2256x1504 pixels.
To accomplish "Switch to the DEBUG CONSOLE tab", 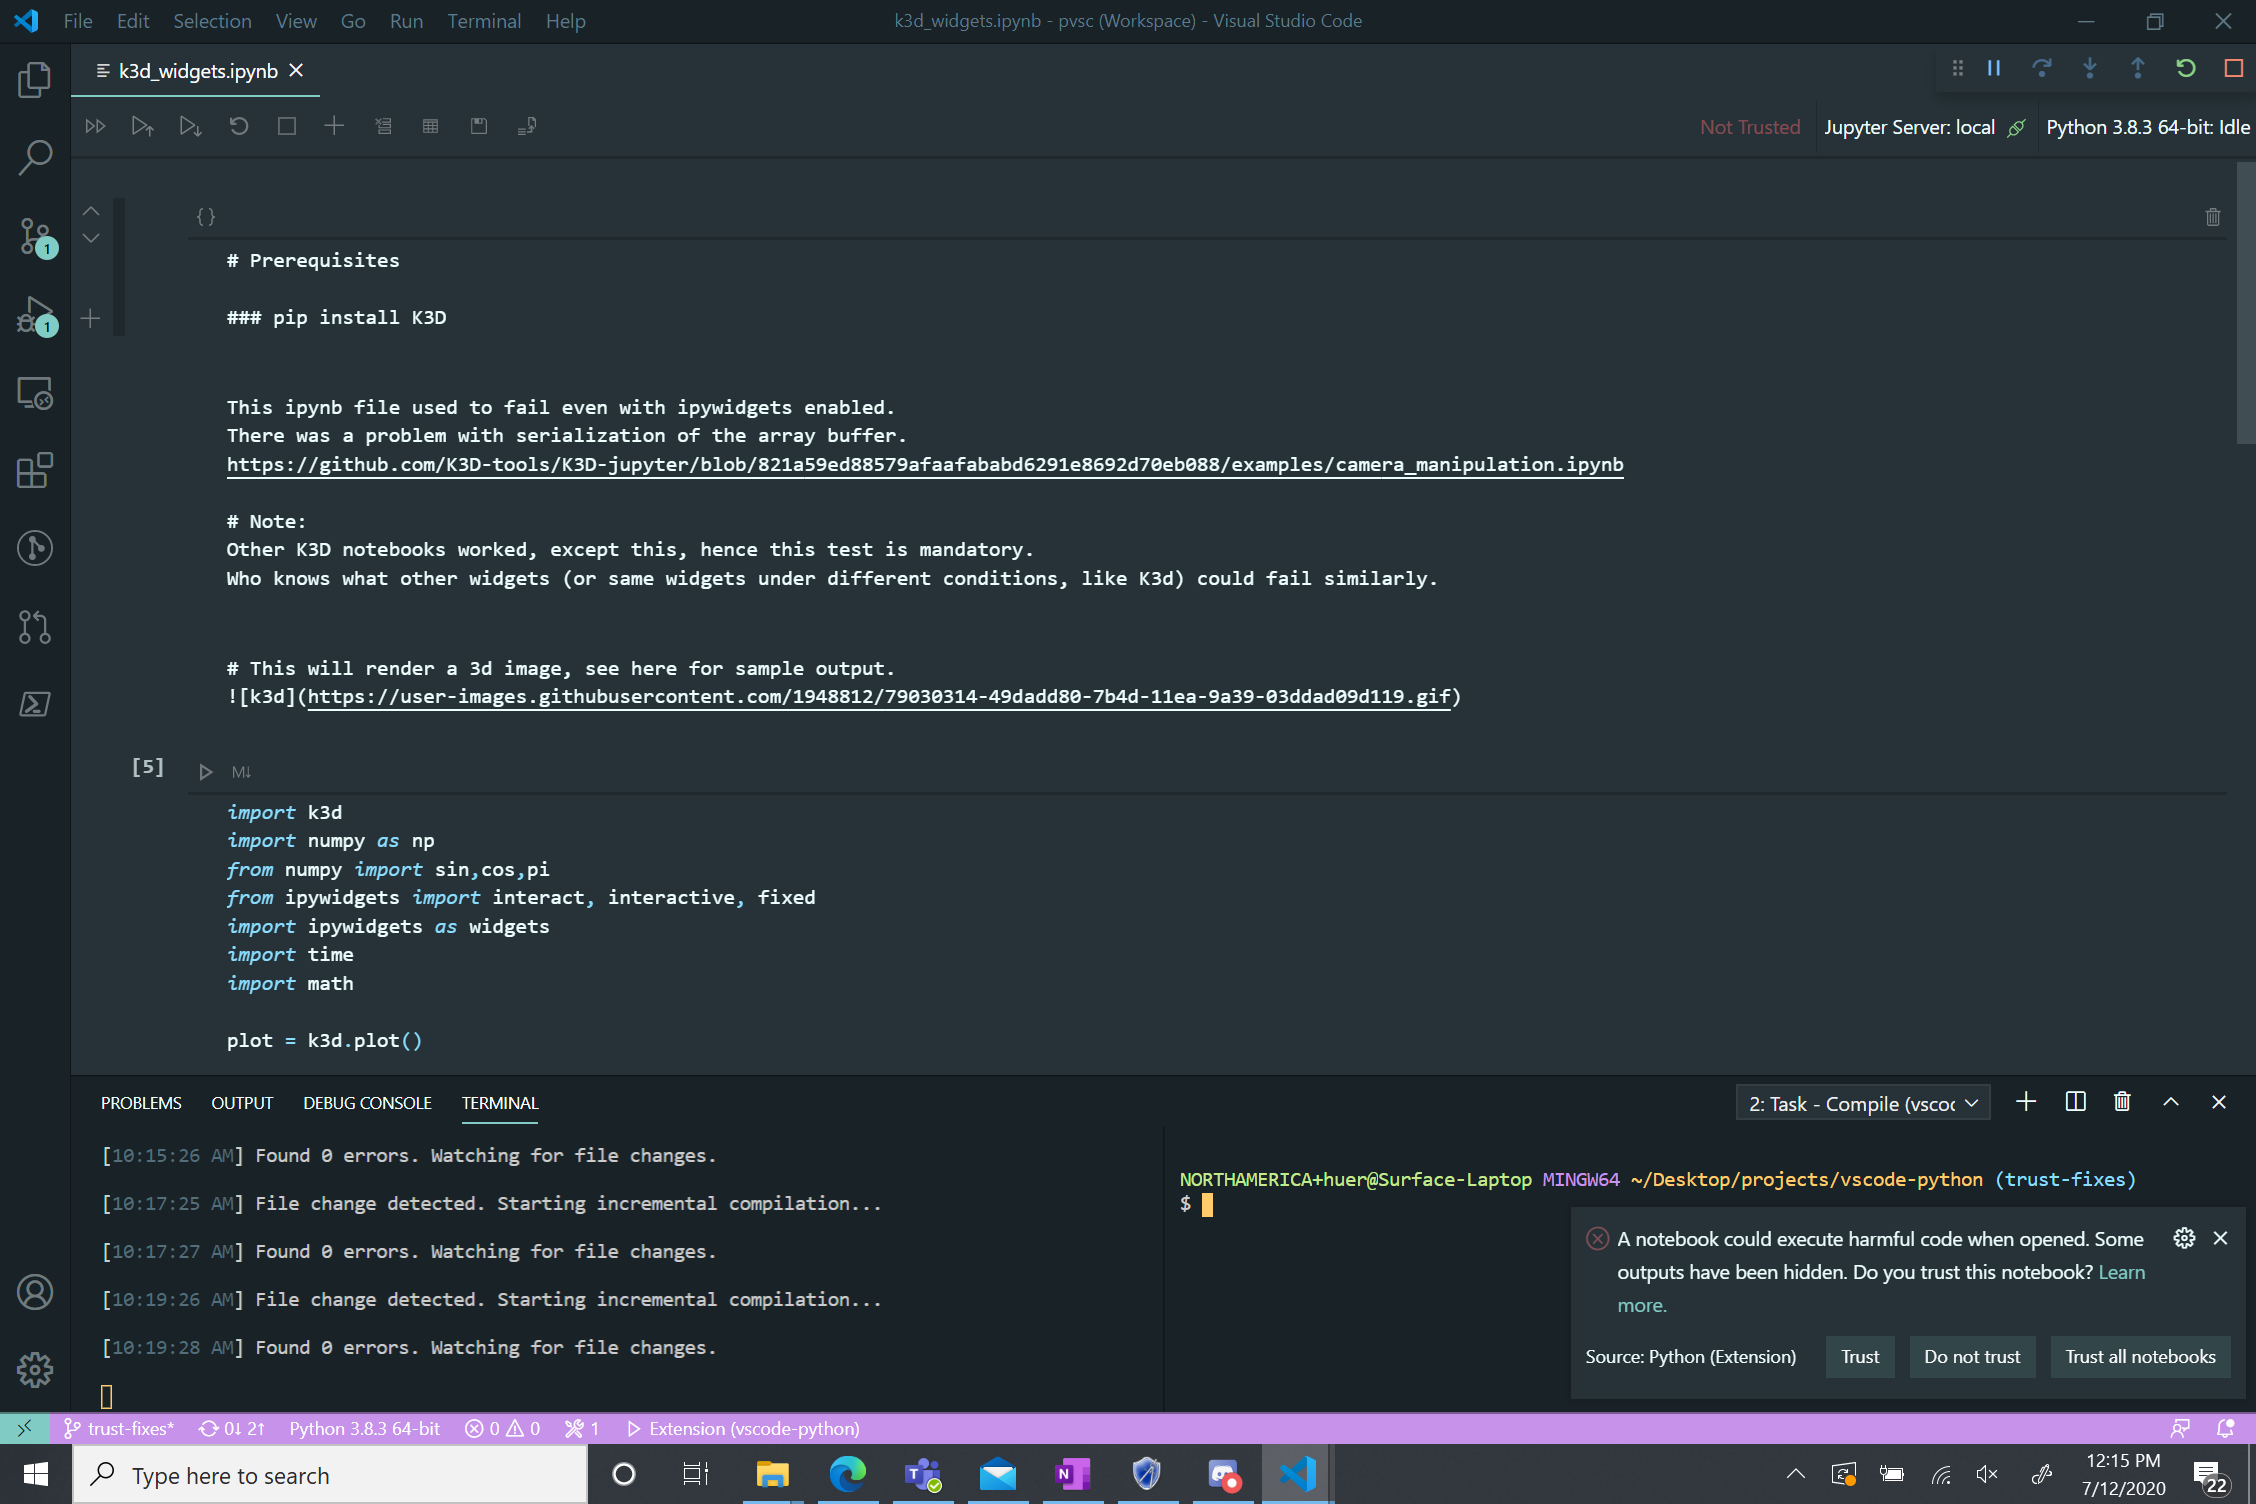I will click(x=367, y=1102).
